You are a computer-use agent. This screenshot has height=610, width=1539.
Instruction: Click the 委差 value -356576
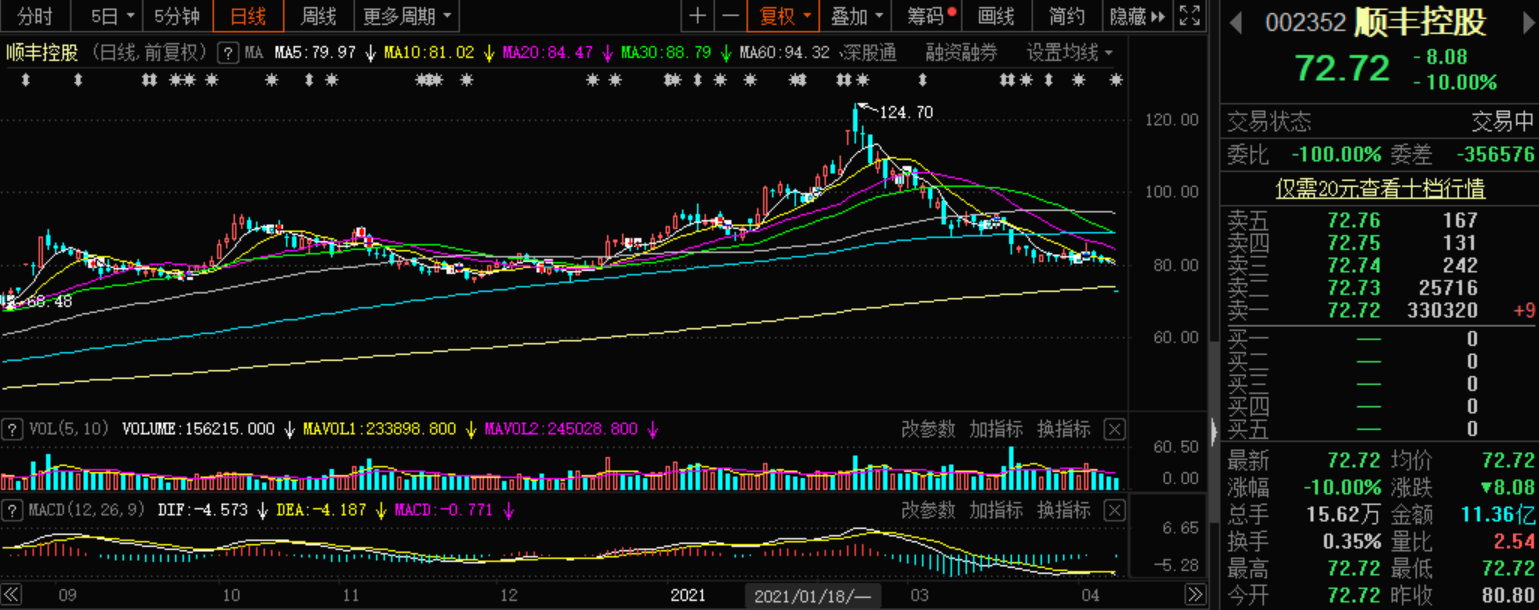click(x=1494, y=155)
